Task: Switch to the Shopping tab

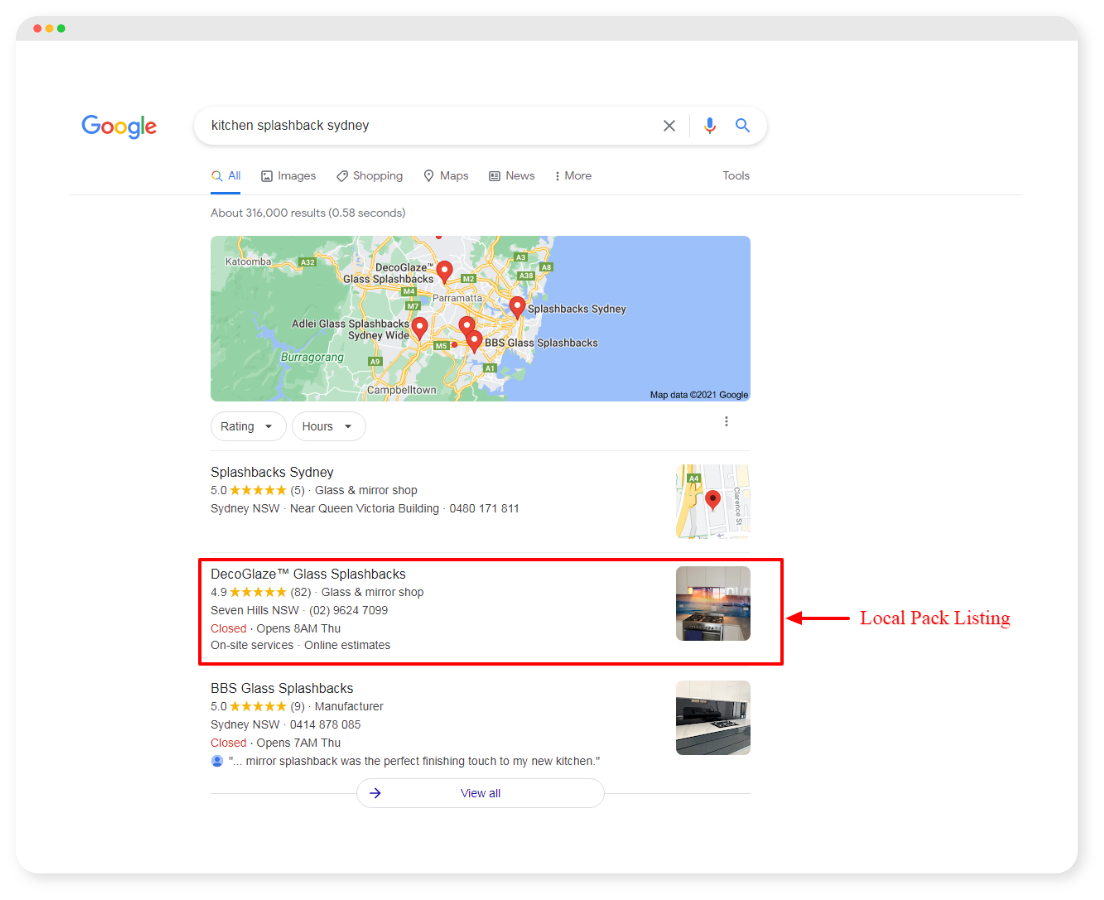Action: (370, 176)
